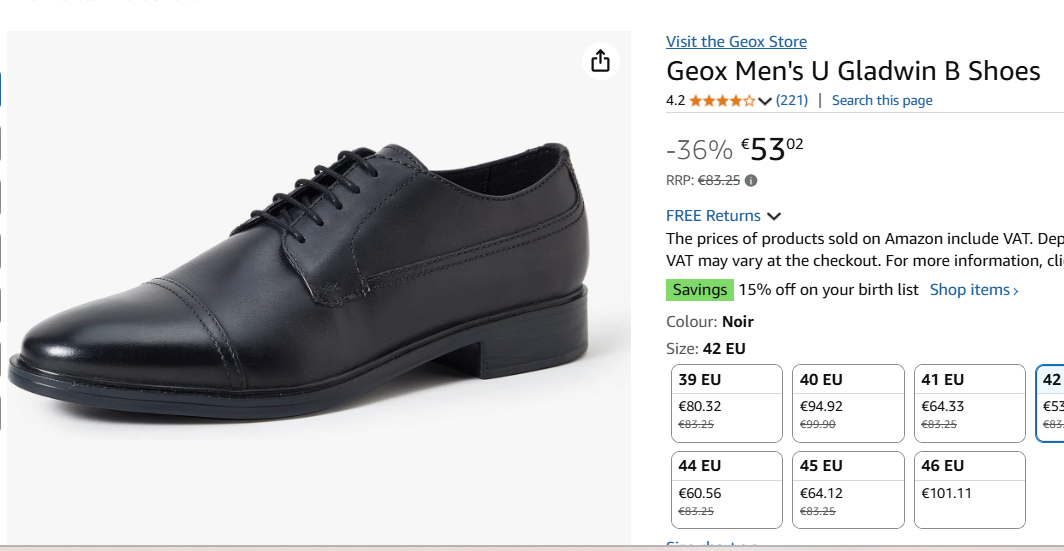Follow the Shop items link
Screen dimensions: 1064x551
point(974,290)
